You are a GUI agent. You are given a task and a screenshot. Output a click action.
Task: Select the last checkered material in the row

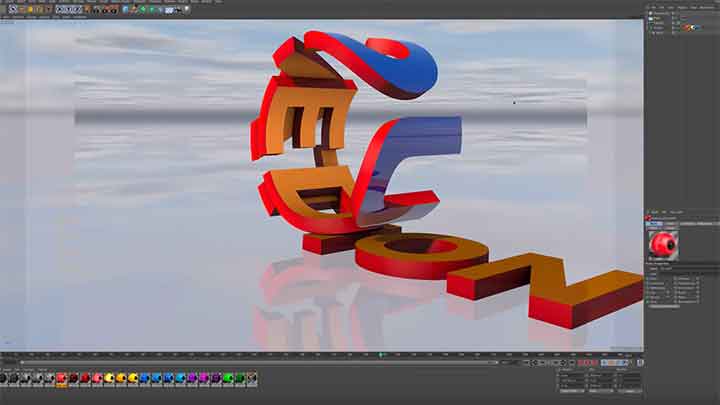coord(252,378)
